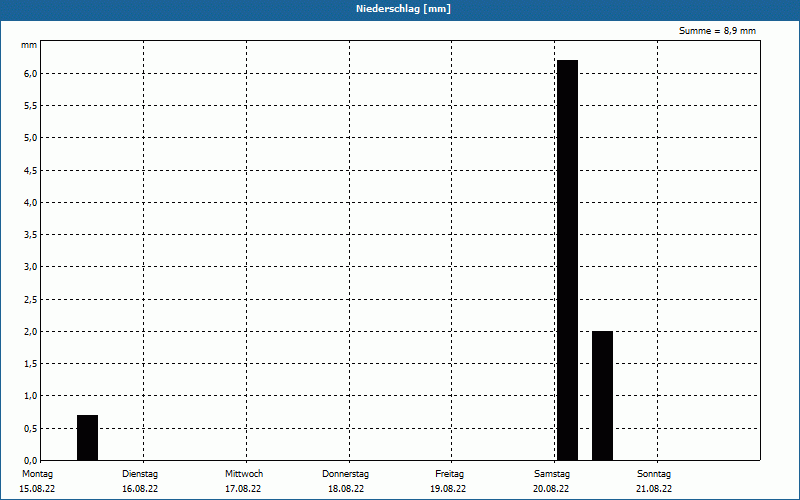Viewport: 800px width, 500px height.
Task: Click the 0,0 y-axis value
Action: pyautogui.click(x=30, y=460)
